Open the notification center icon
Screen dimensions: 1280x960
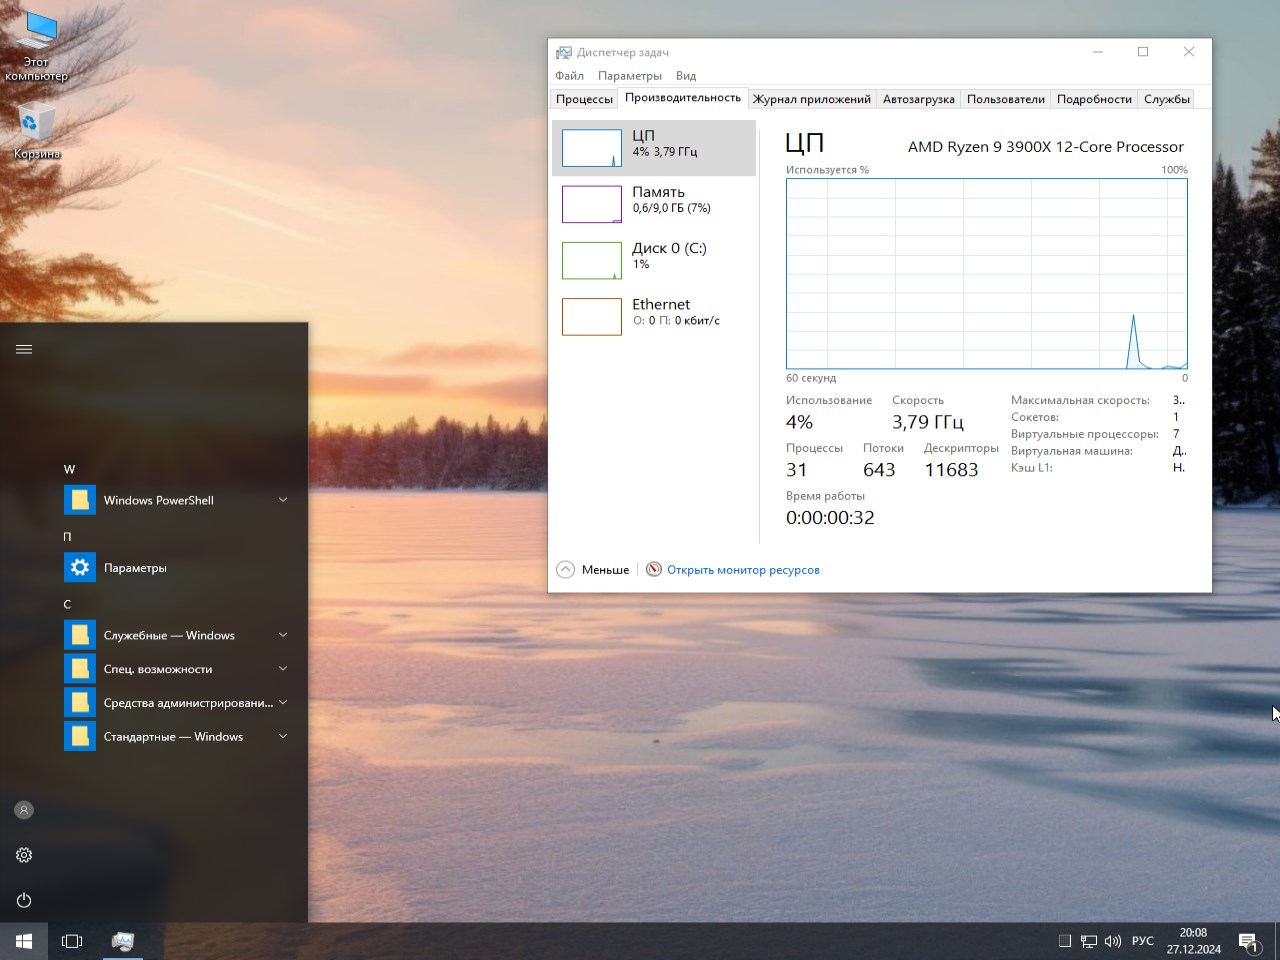point(1249,942)
